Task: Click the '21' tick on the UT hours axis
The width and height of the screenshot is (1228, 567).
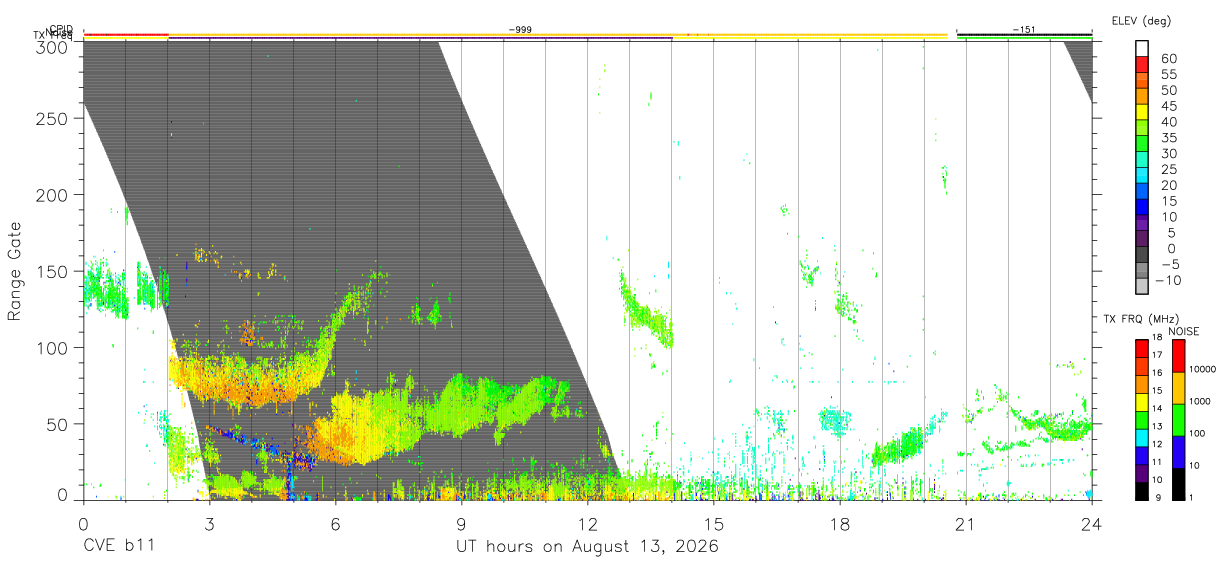Action: (965, 523)
